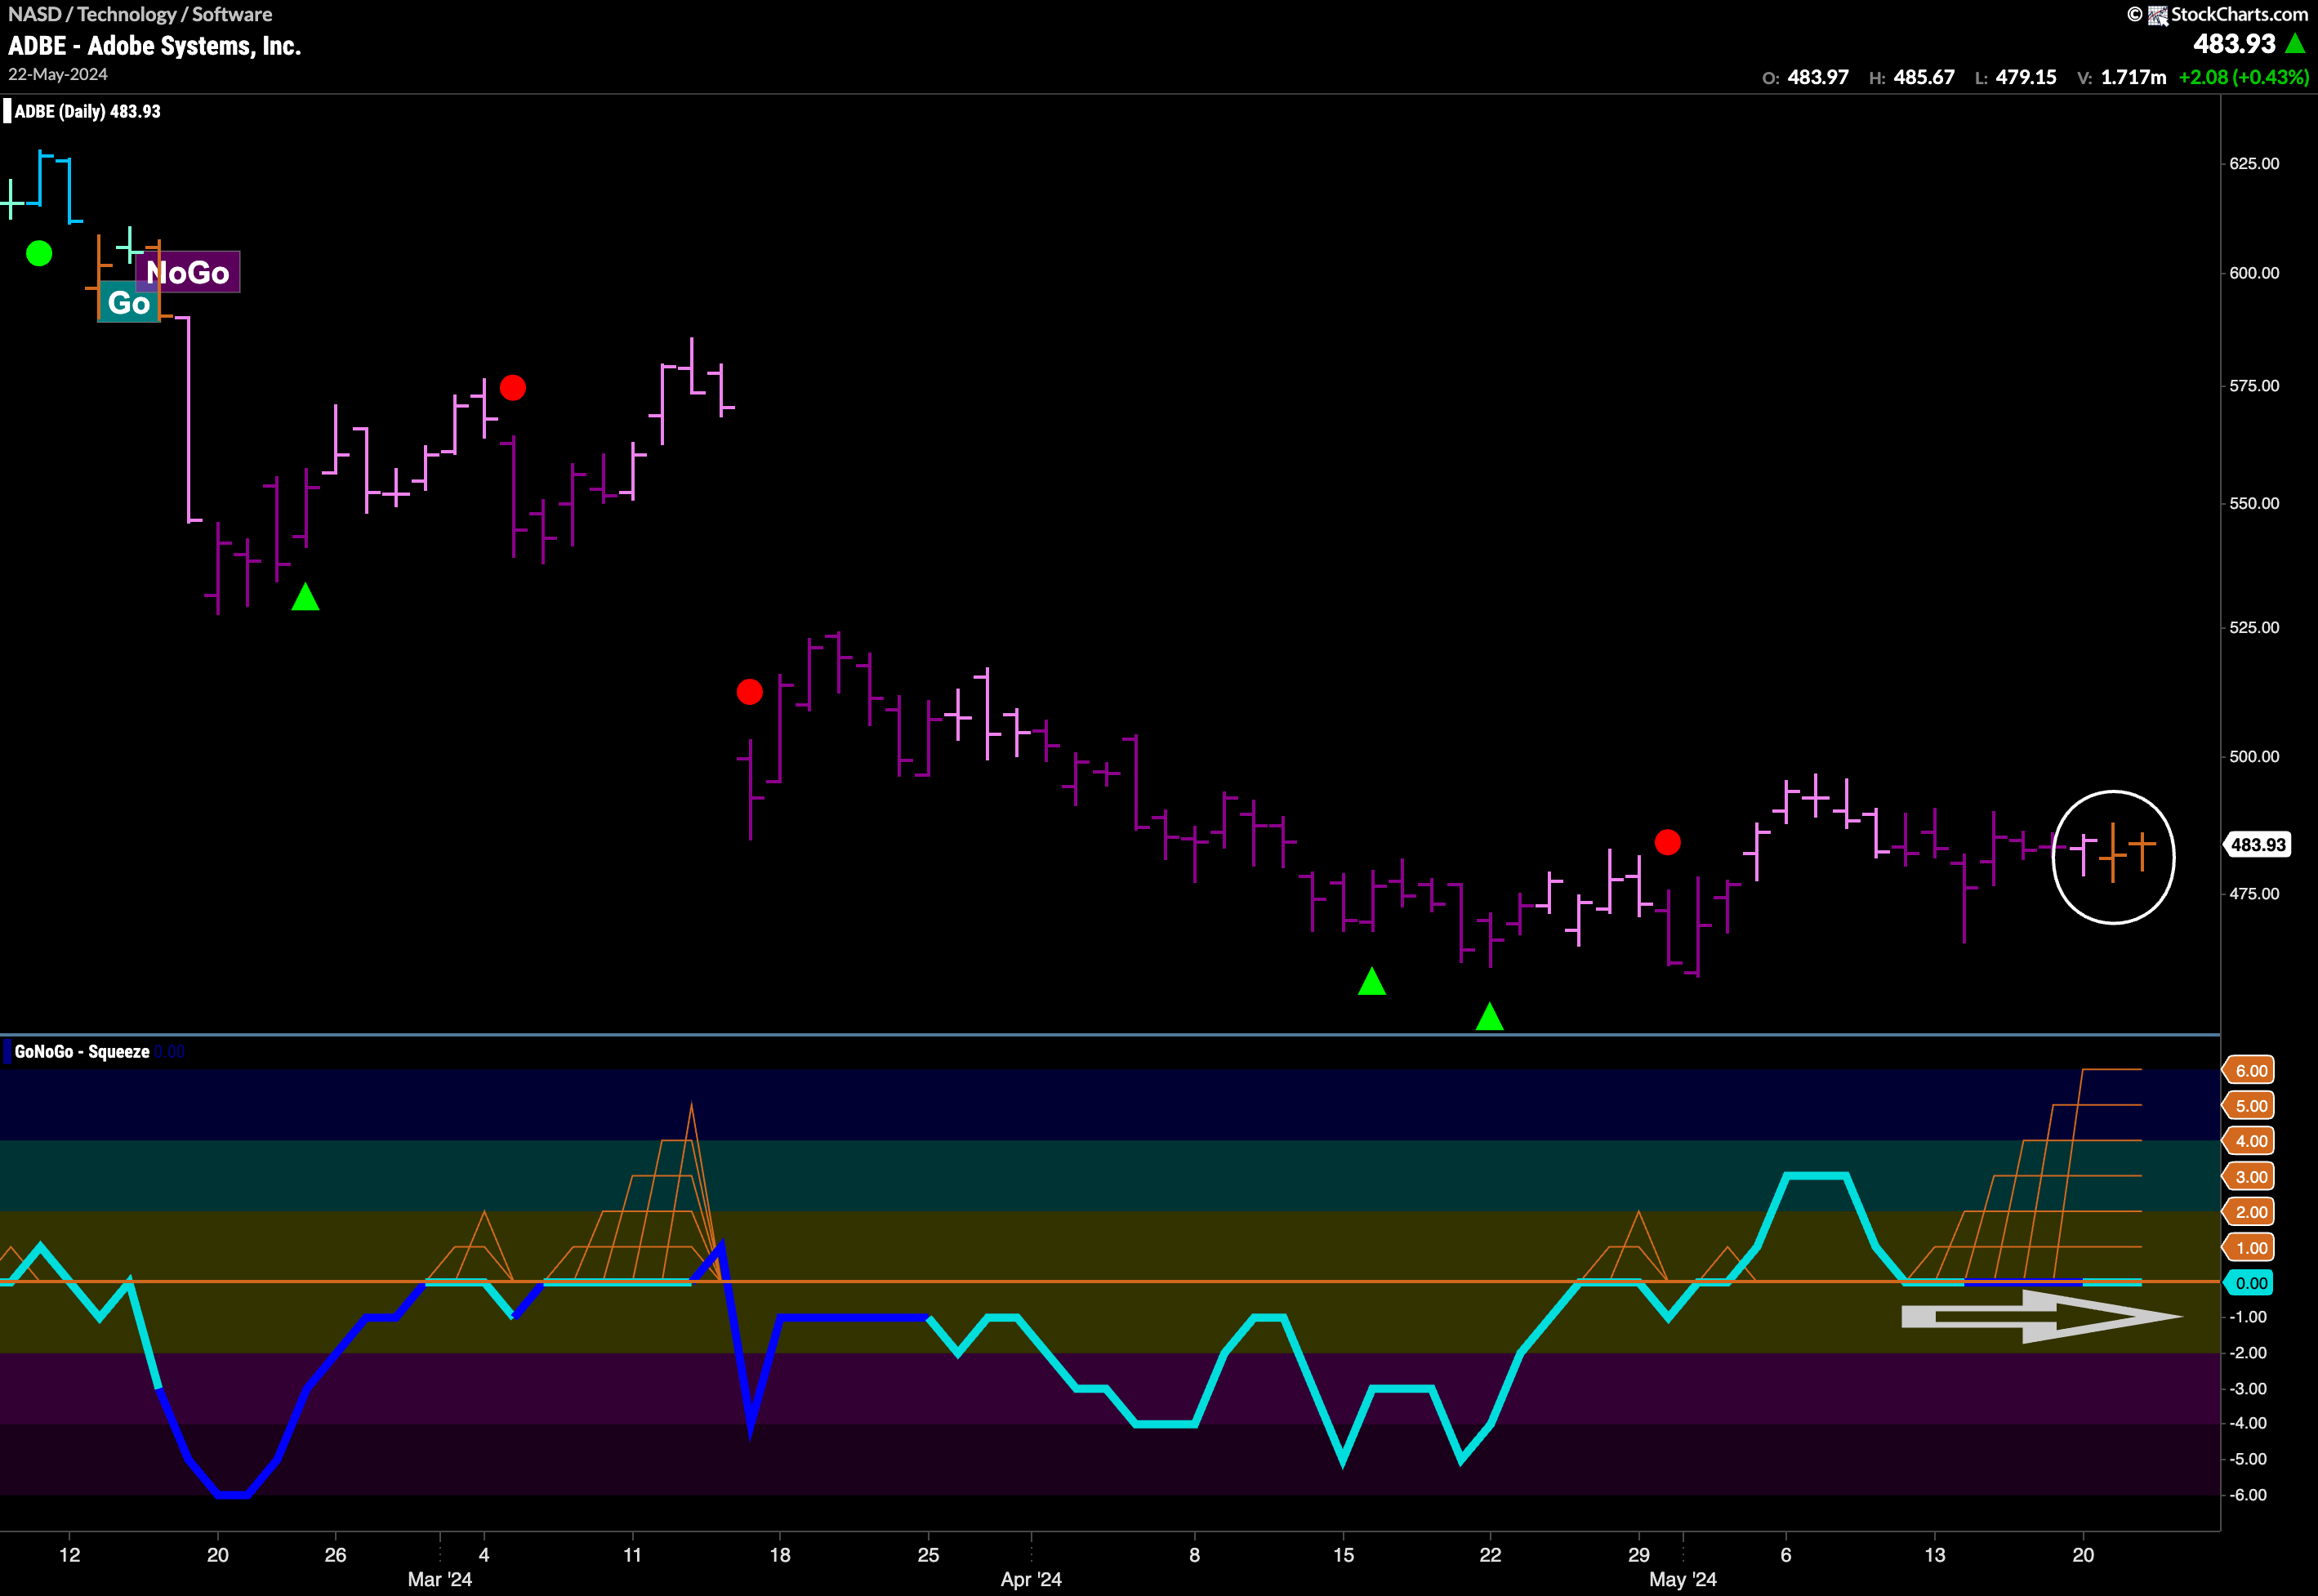The height and width of the screenshot is (1596, 2318).
Task: Click the 13 date tick in May
Action: 1935,1555
